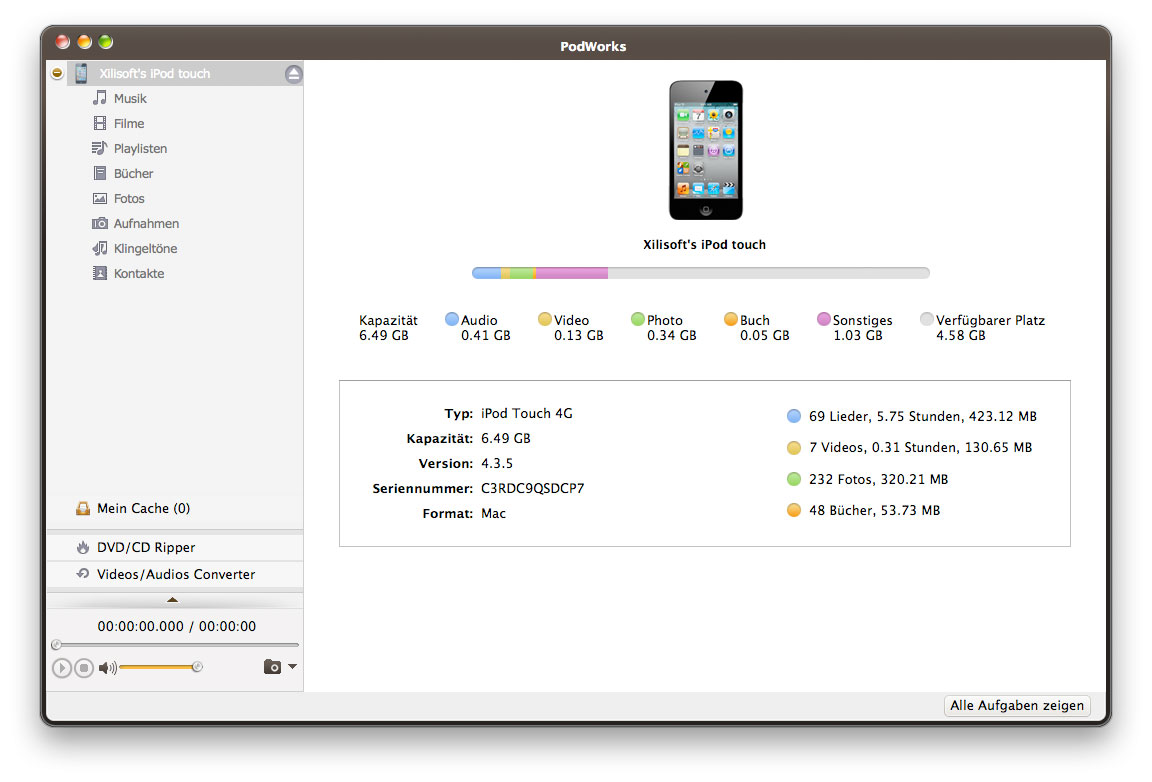Click the Aufnahmen camera icon

(x=100, y=223)
